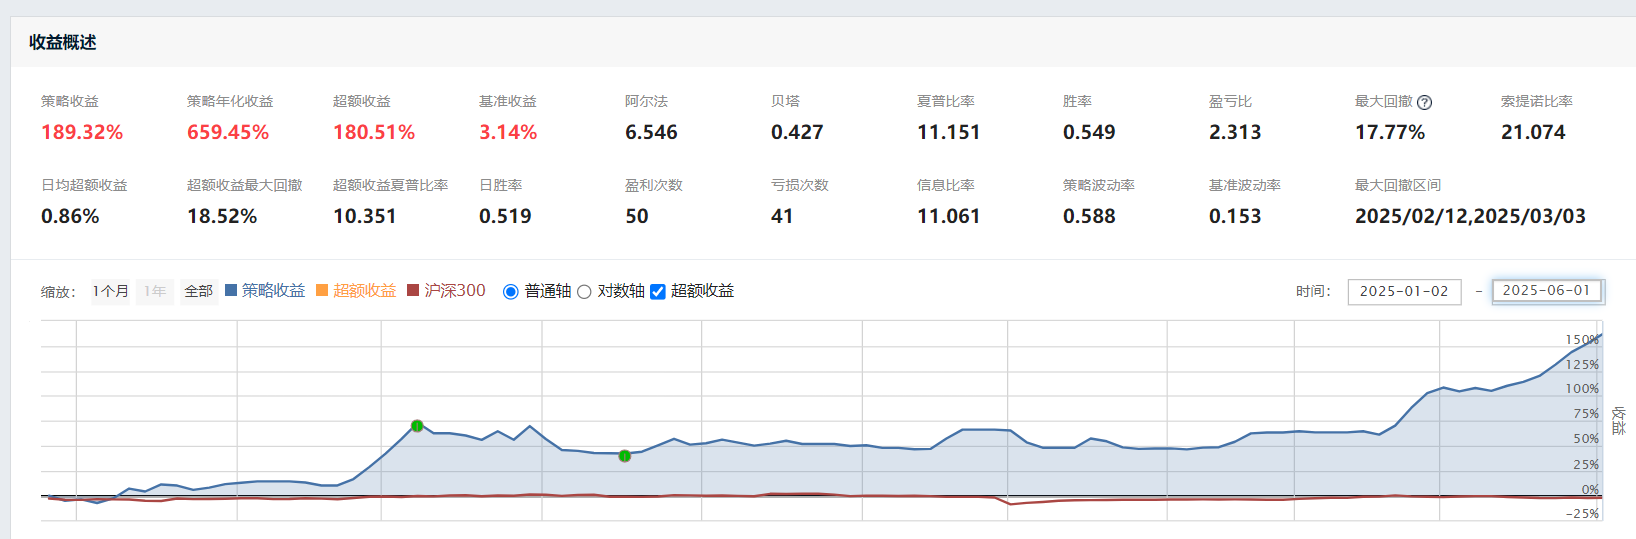Screen dimensions: 1636x539
Task: Set zoom range to 全部
Action: pos(199,291)
